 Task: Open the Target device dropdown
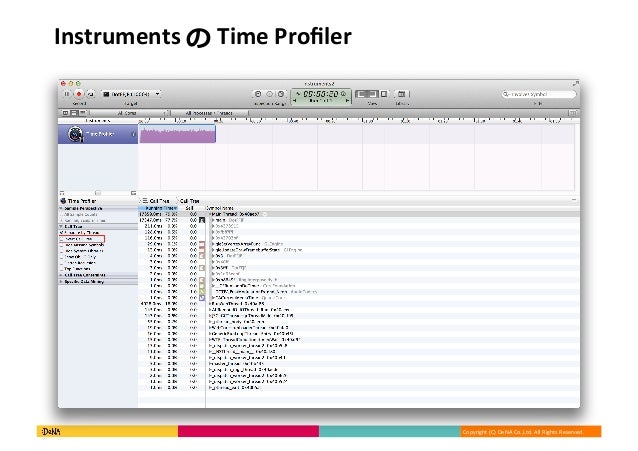[x=131, y=94]
